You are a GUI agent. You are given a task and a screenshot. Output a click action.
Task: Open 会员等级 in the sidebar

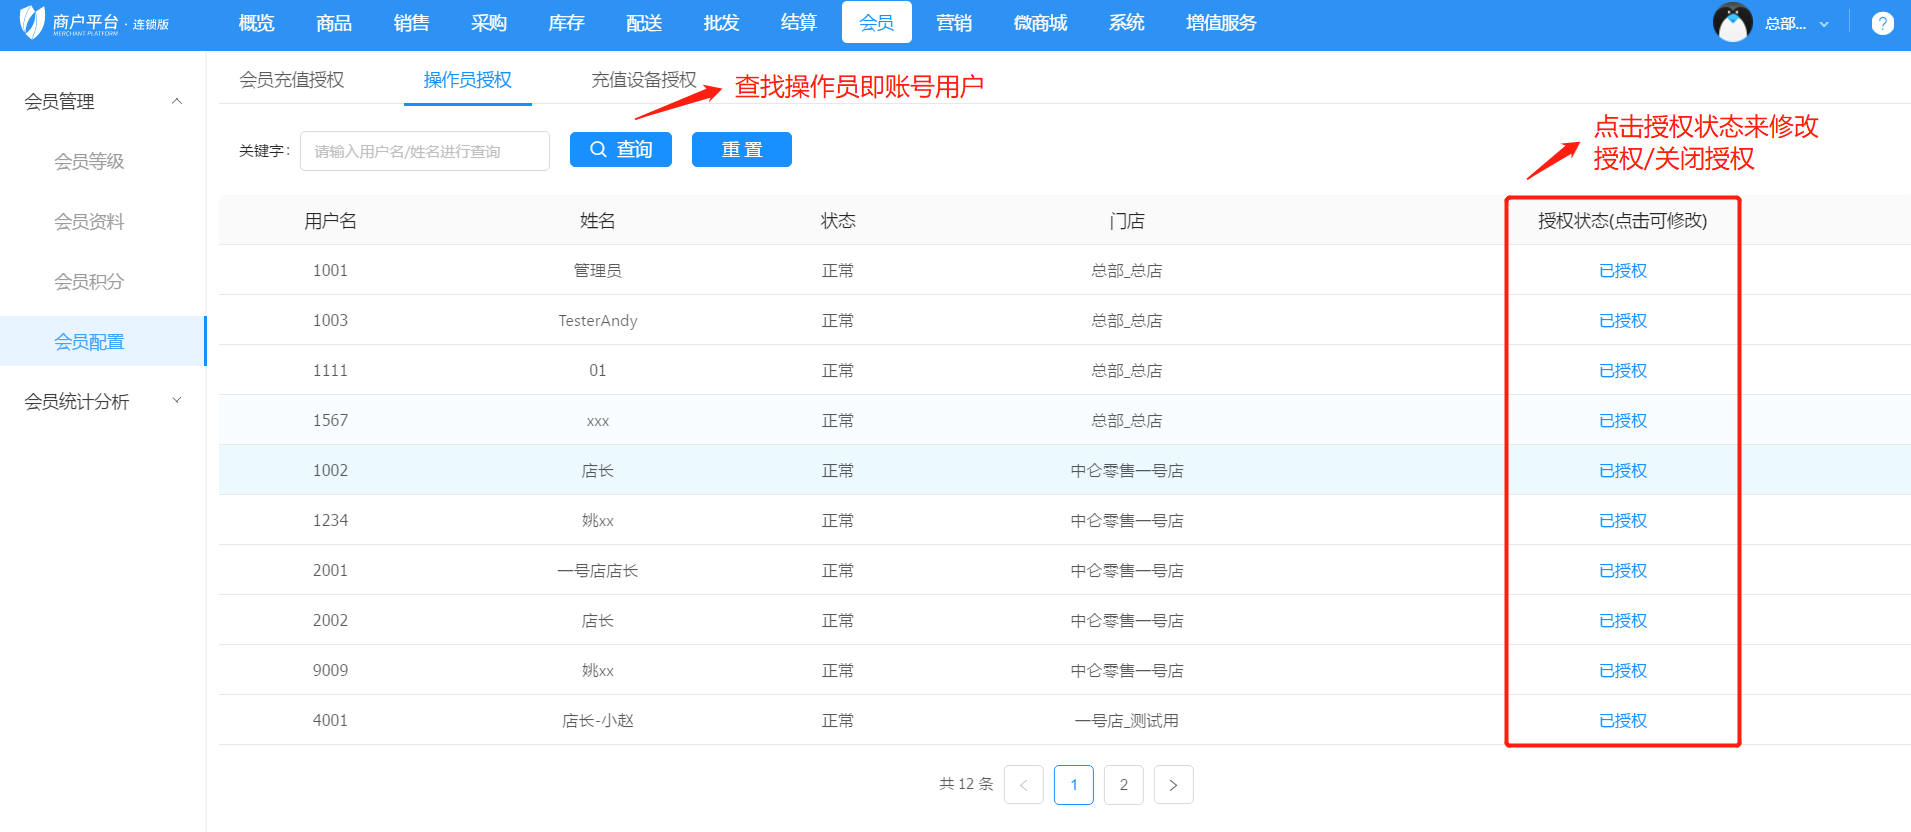pyautogui.click(x=89, y=161)
